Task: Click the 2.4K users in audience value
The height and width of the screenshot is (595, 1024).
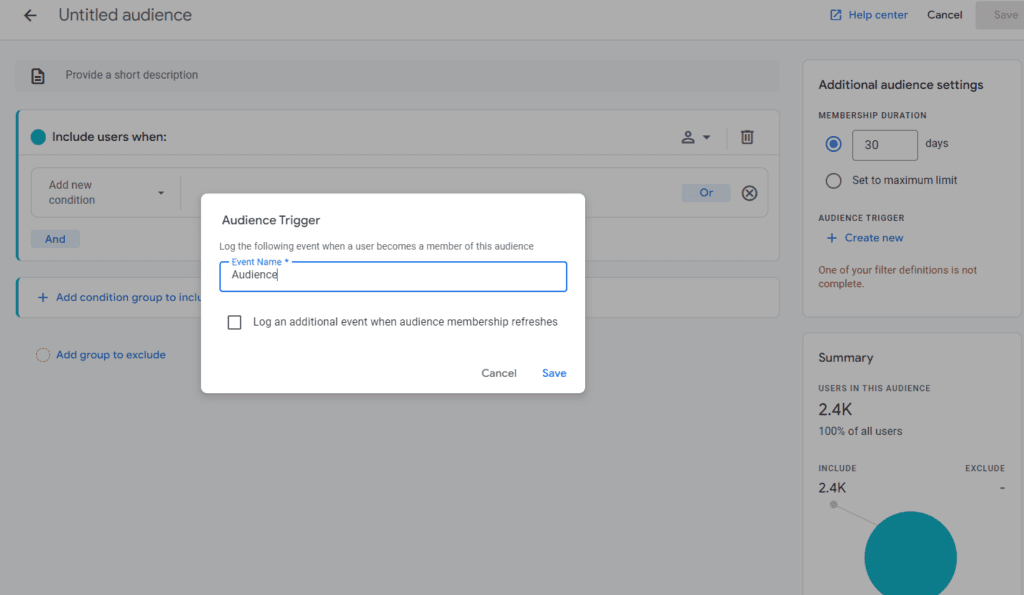Action: point(835,410)
